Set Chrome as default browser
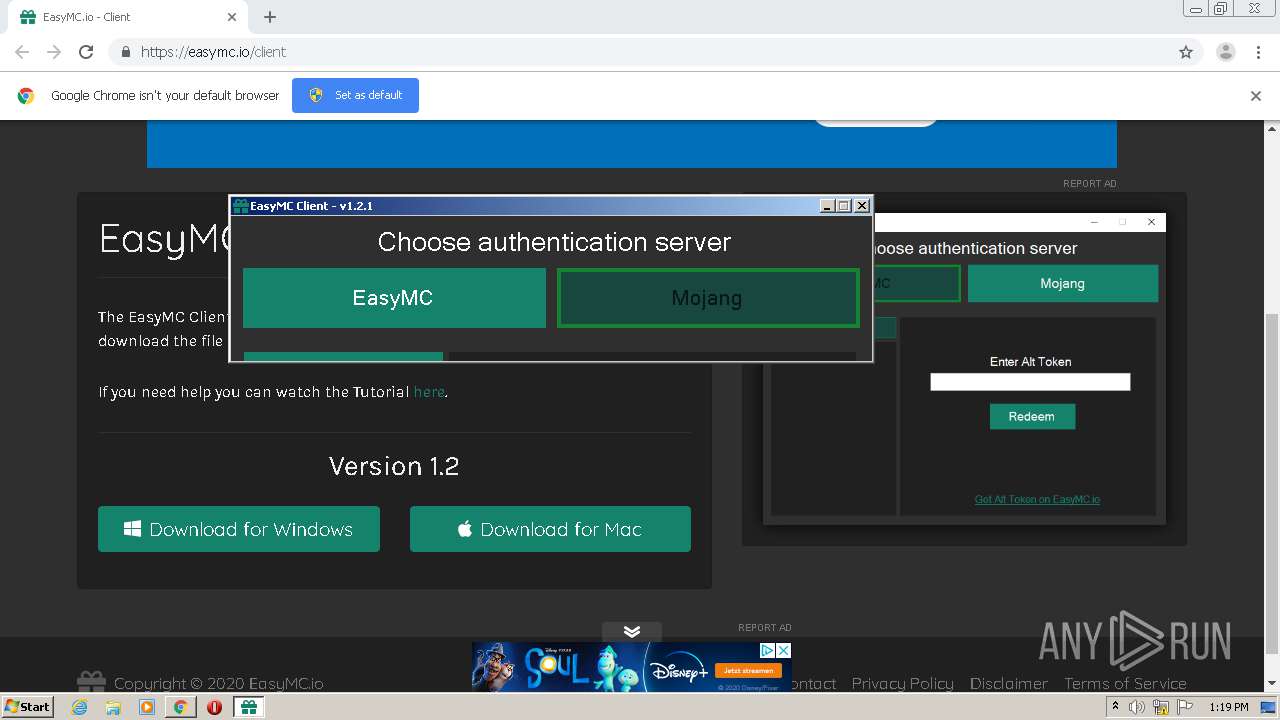The image size is (1280, 720). click(x=355, y=95)
